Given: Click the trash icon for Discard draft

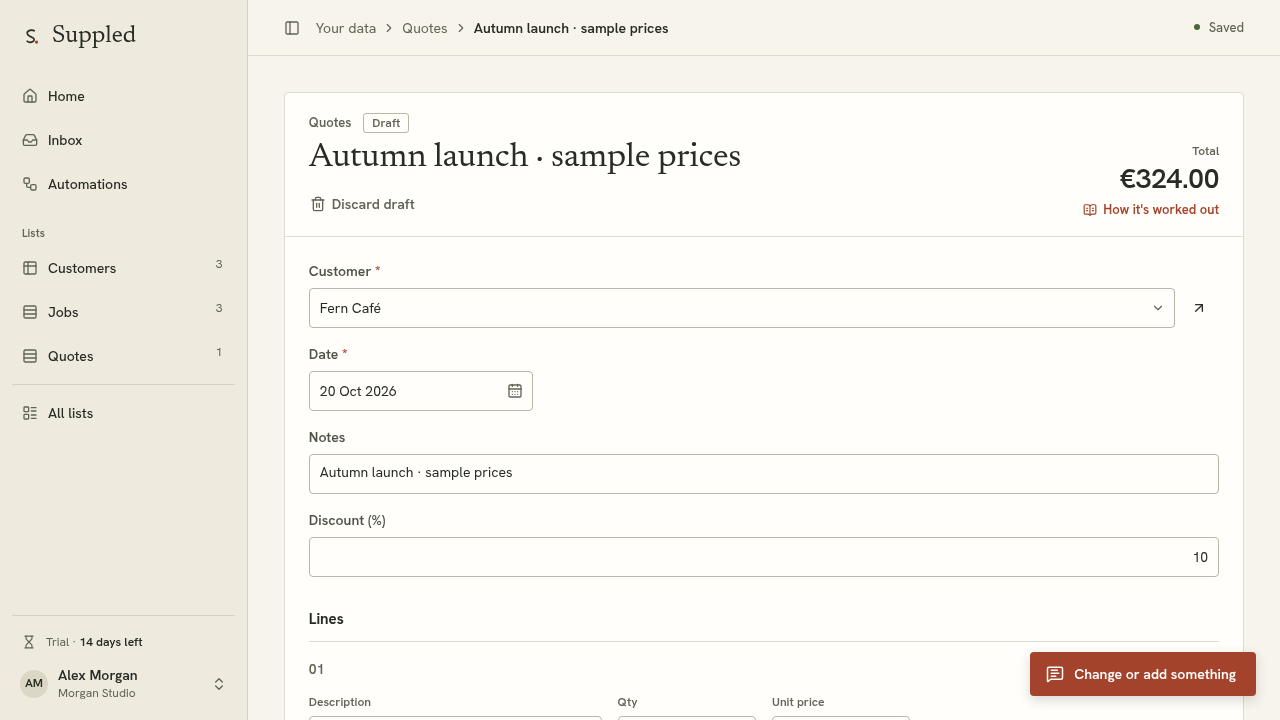Looking at the screenshot, I should point(318,204).
